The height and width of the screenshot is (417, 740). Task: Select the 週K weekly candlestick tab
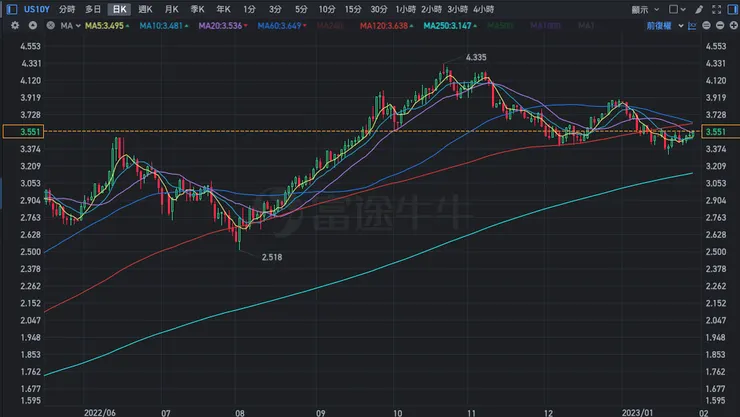145,9
